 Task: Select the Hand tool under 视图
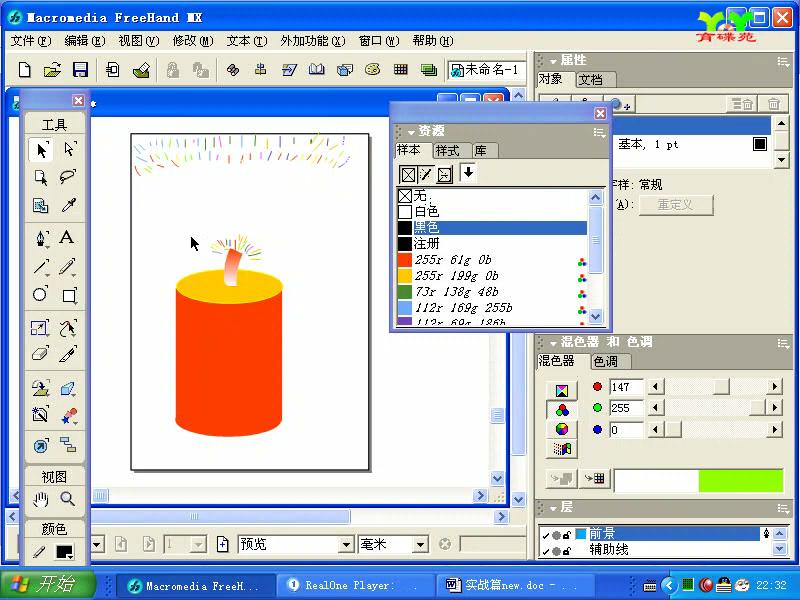tap(40, 499)
